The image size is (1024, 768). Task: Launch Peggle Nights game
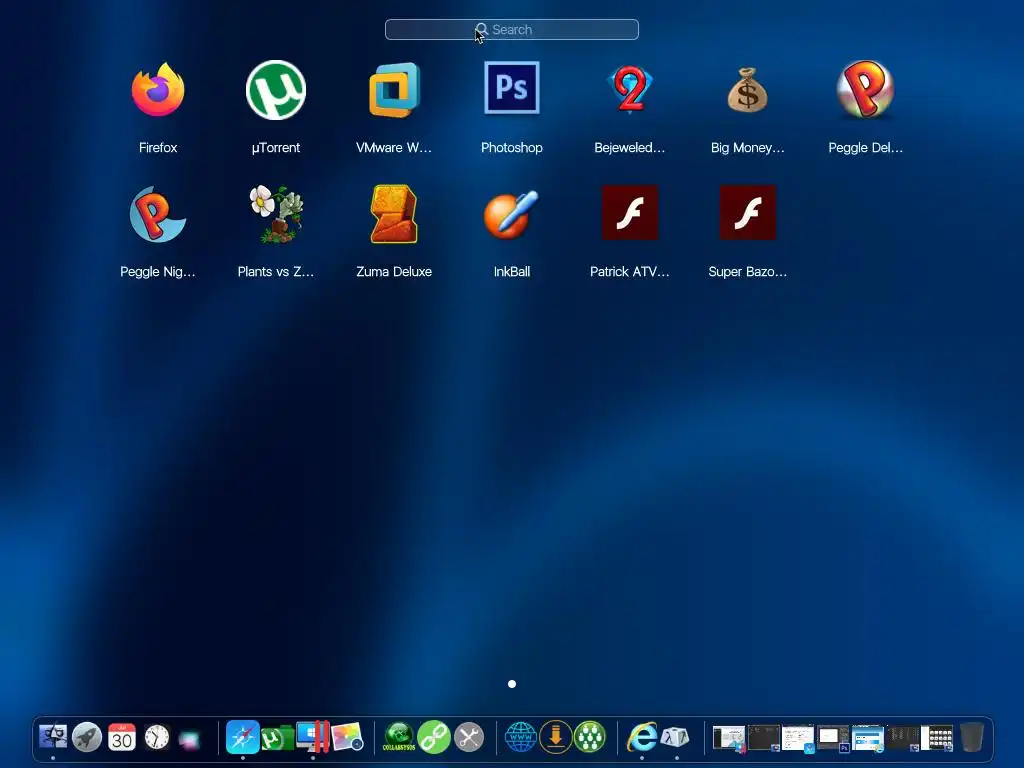click(x=157, y=214)
